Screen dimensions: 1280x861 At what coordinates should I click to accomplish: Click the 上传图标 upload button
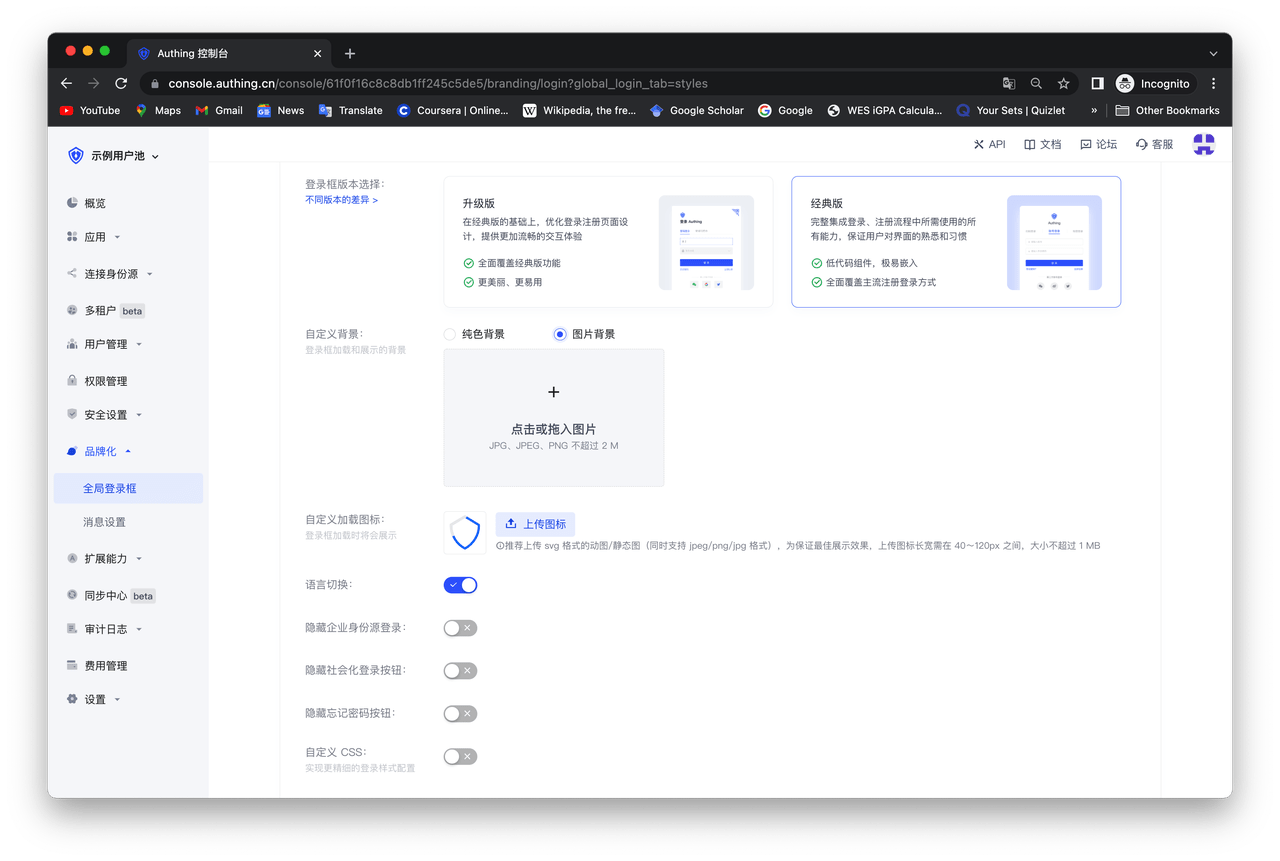[x=535, y=524]
